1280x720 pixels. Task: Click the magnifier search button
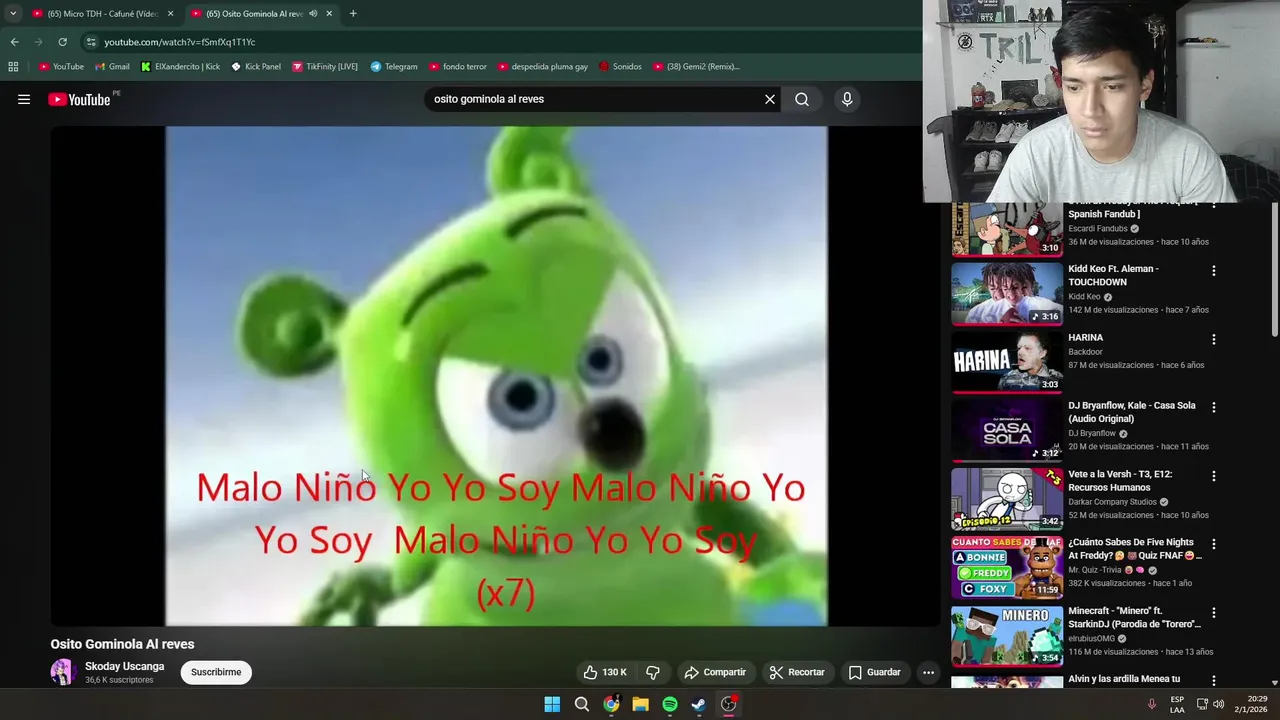(802, 99)
